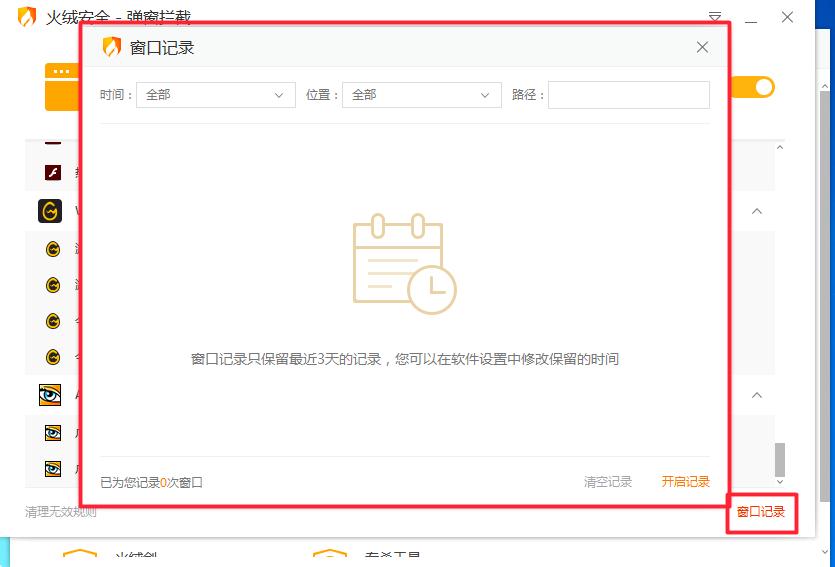Click the outer page scrollbar up arrow

(825, 86)
